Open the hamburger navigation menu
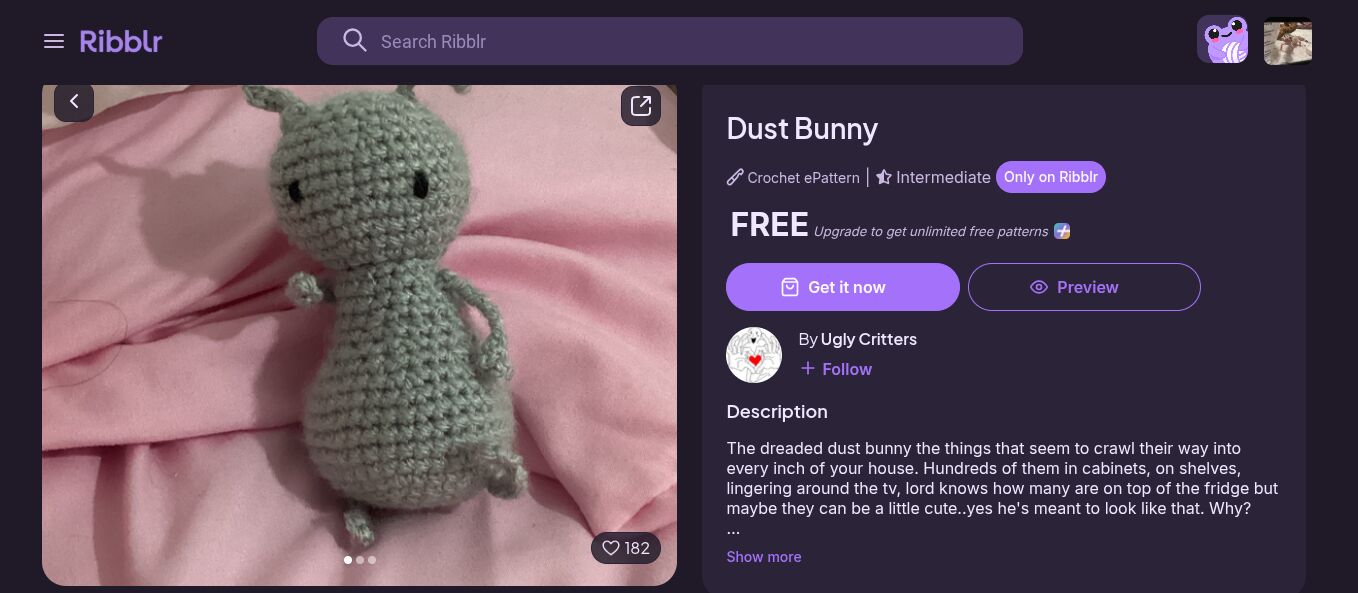1358x593 pixels. 54,41
